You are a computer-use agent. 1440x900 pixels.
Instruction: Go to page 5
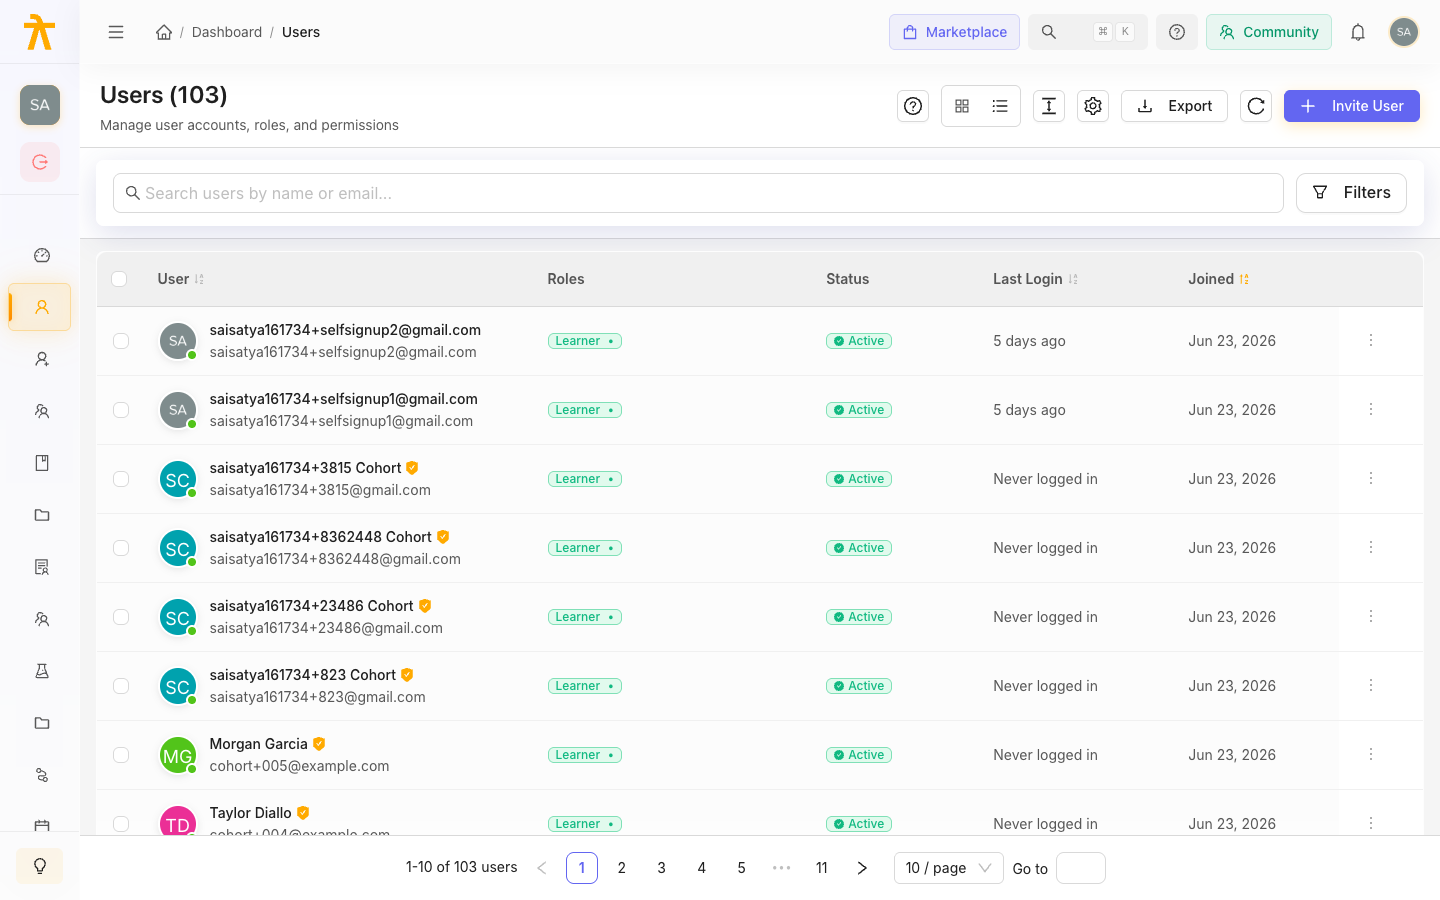pyautogui.click(x=742, y=868)
